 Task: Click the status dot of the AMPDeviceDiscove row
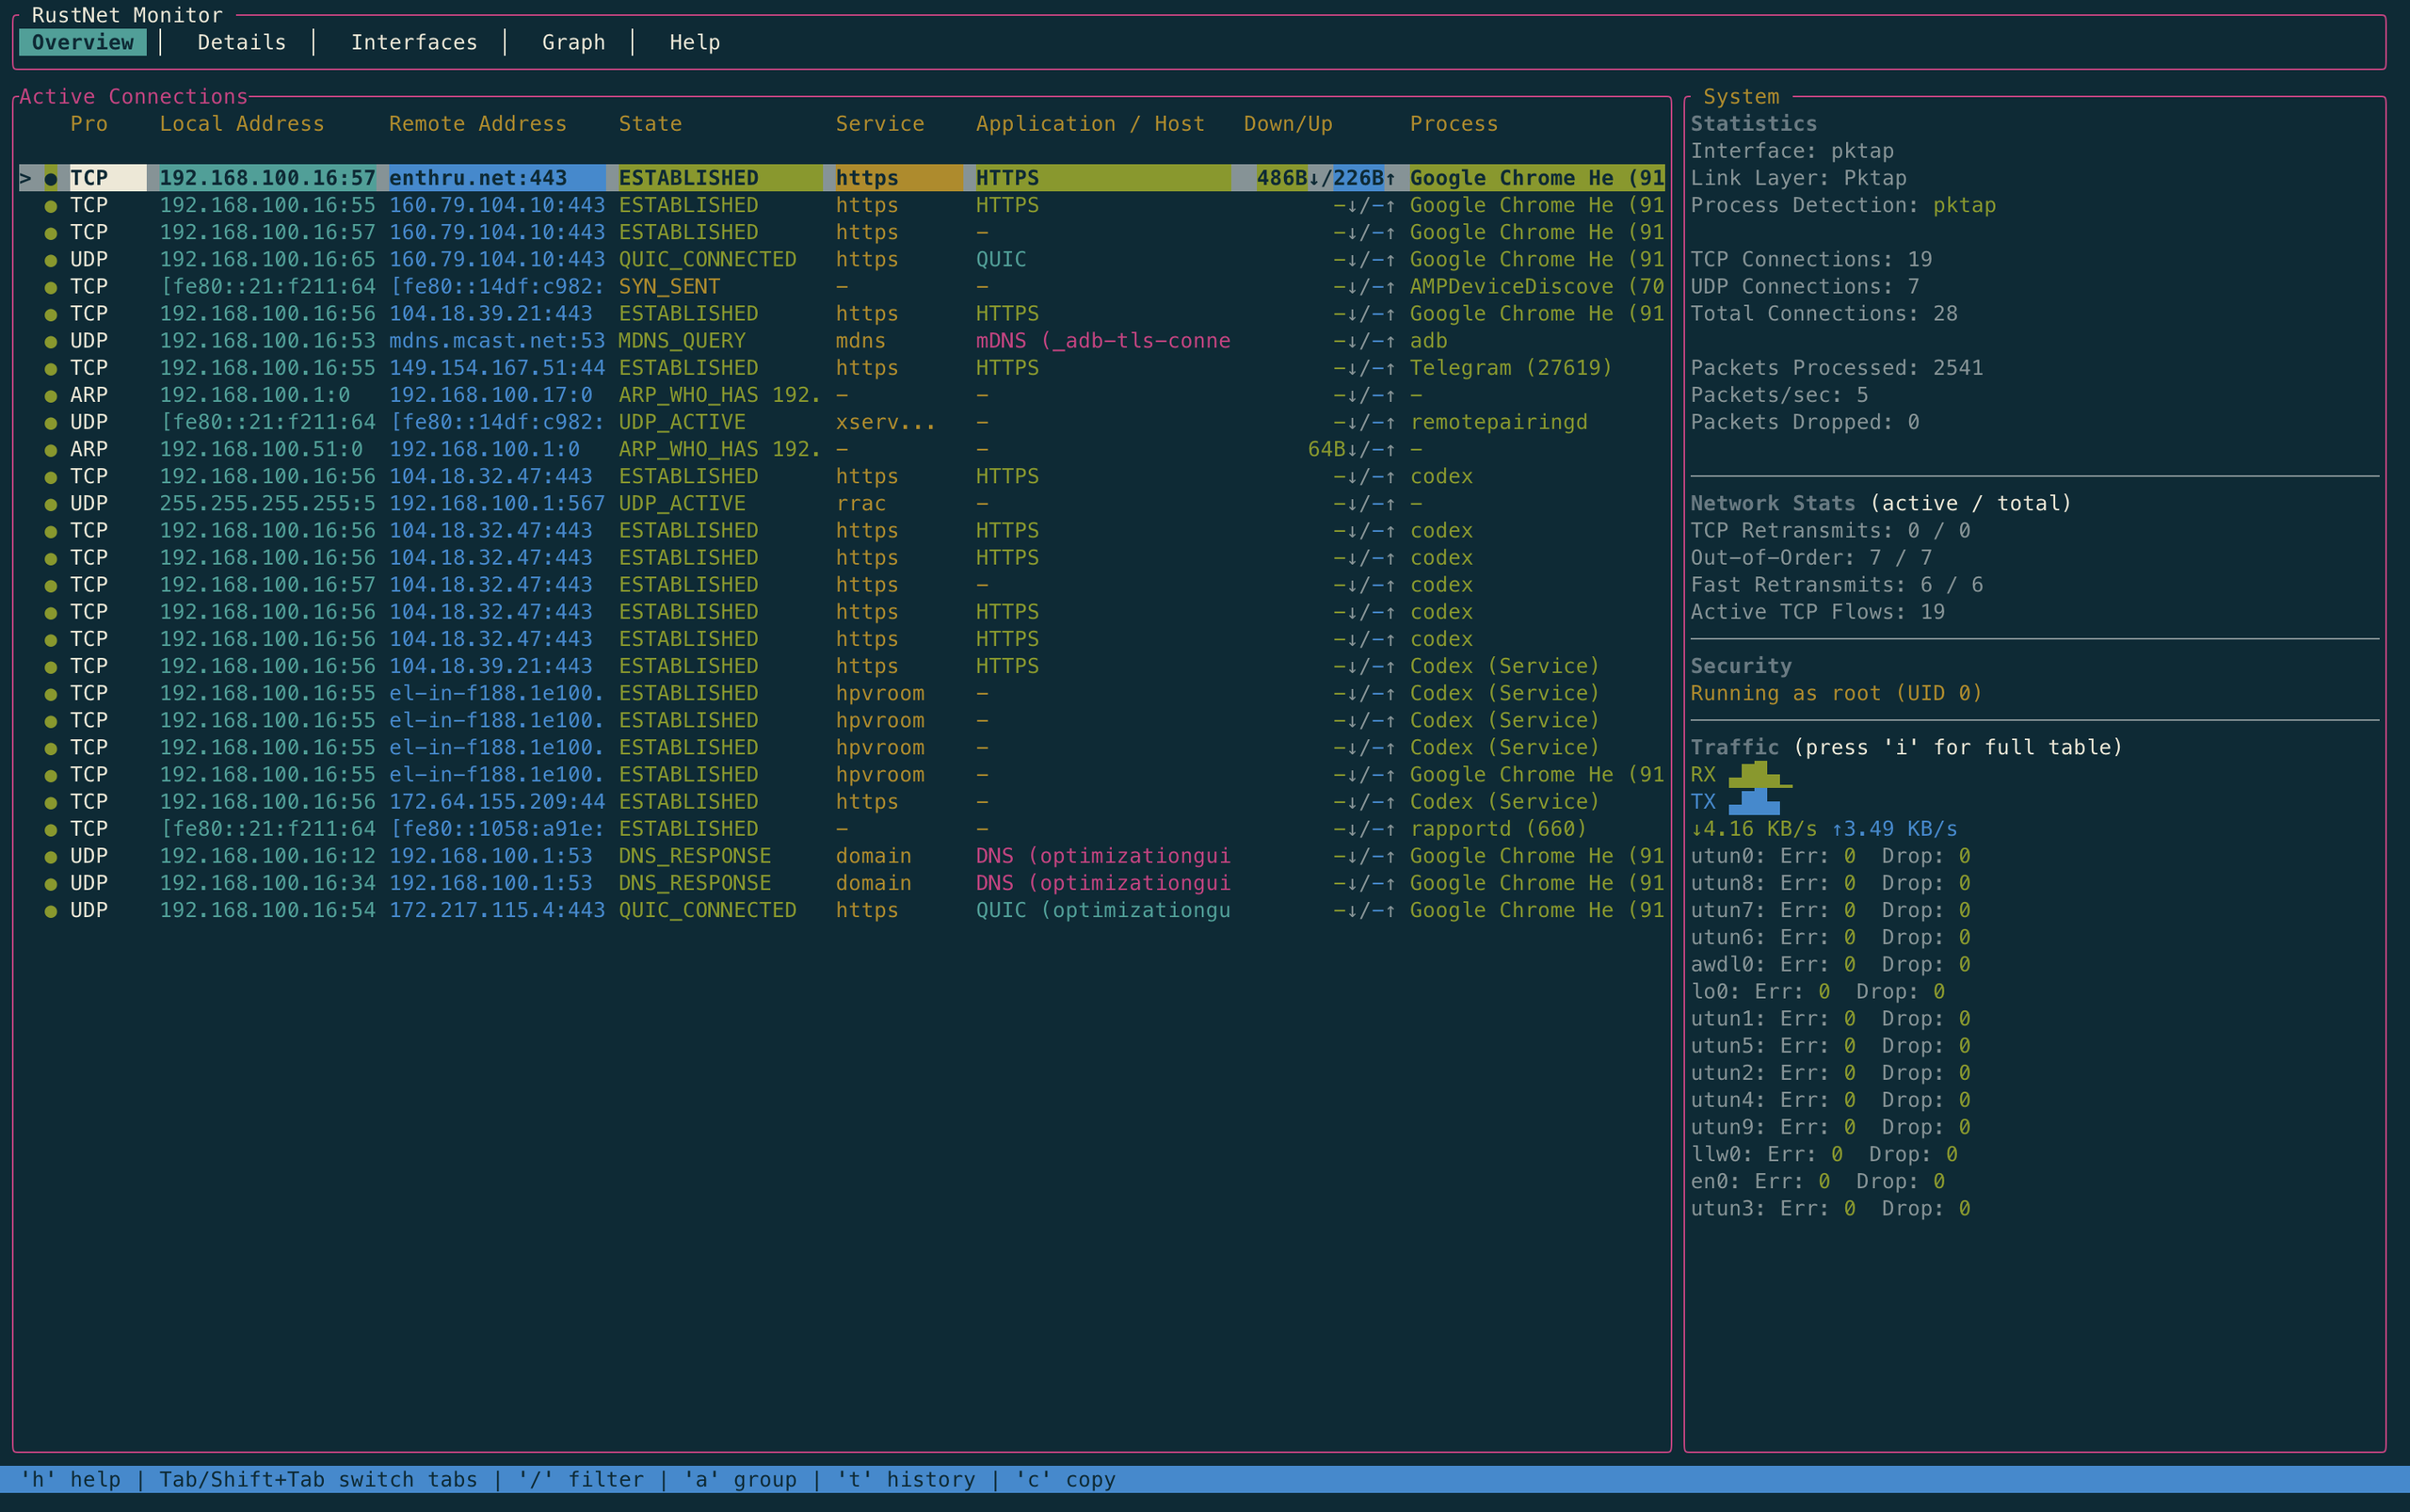point(50,287)
